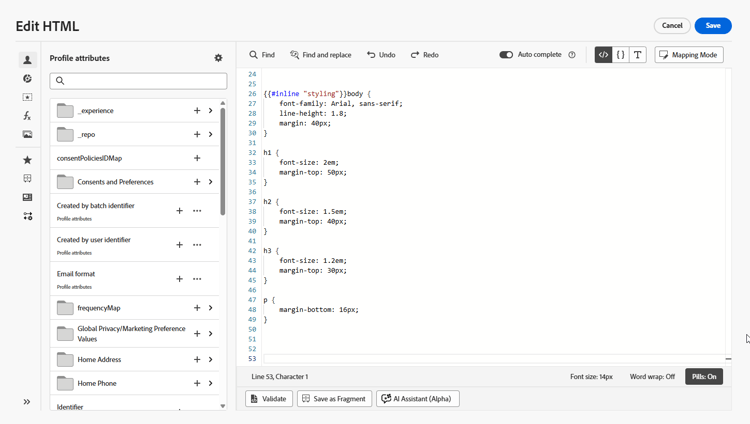Image resolution: width=750 pixels, height=424 pixels.
Task: Click the Undo toolbar item
Action: pos(381,55)
